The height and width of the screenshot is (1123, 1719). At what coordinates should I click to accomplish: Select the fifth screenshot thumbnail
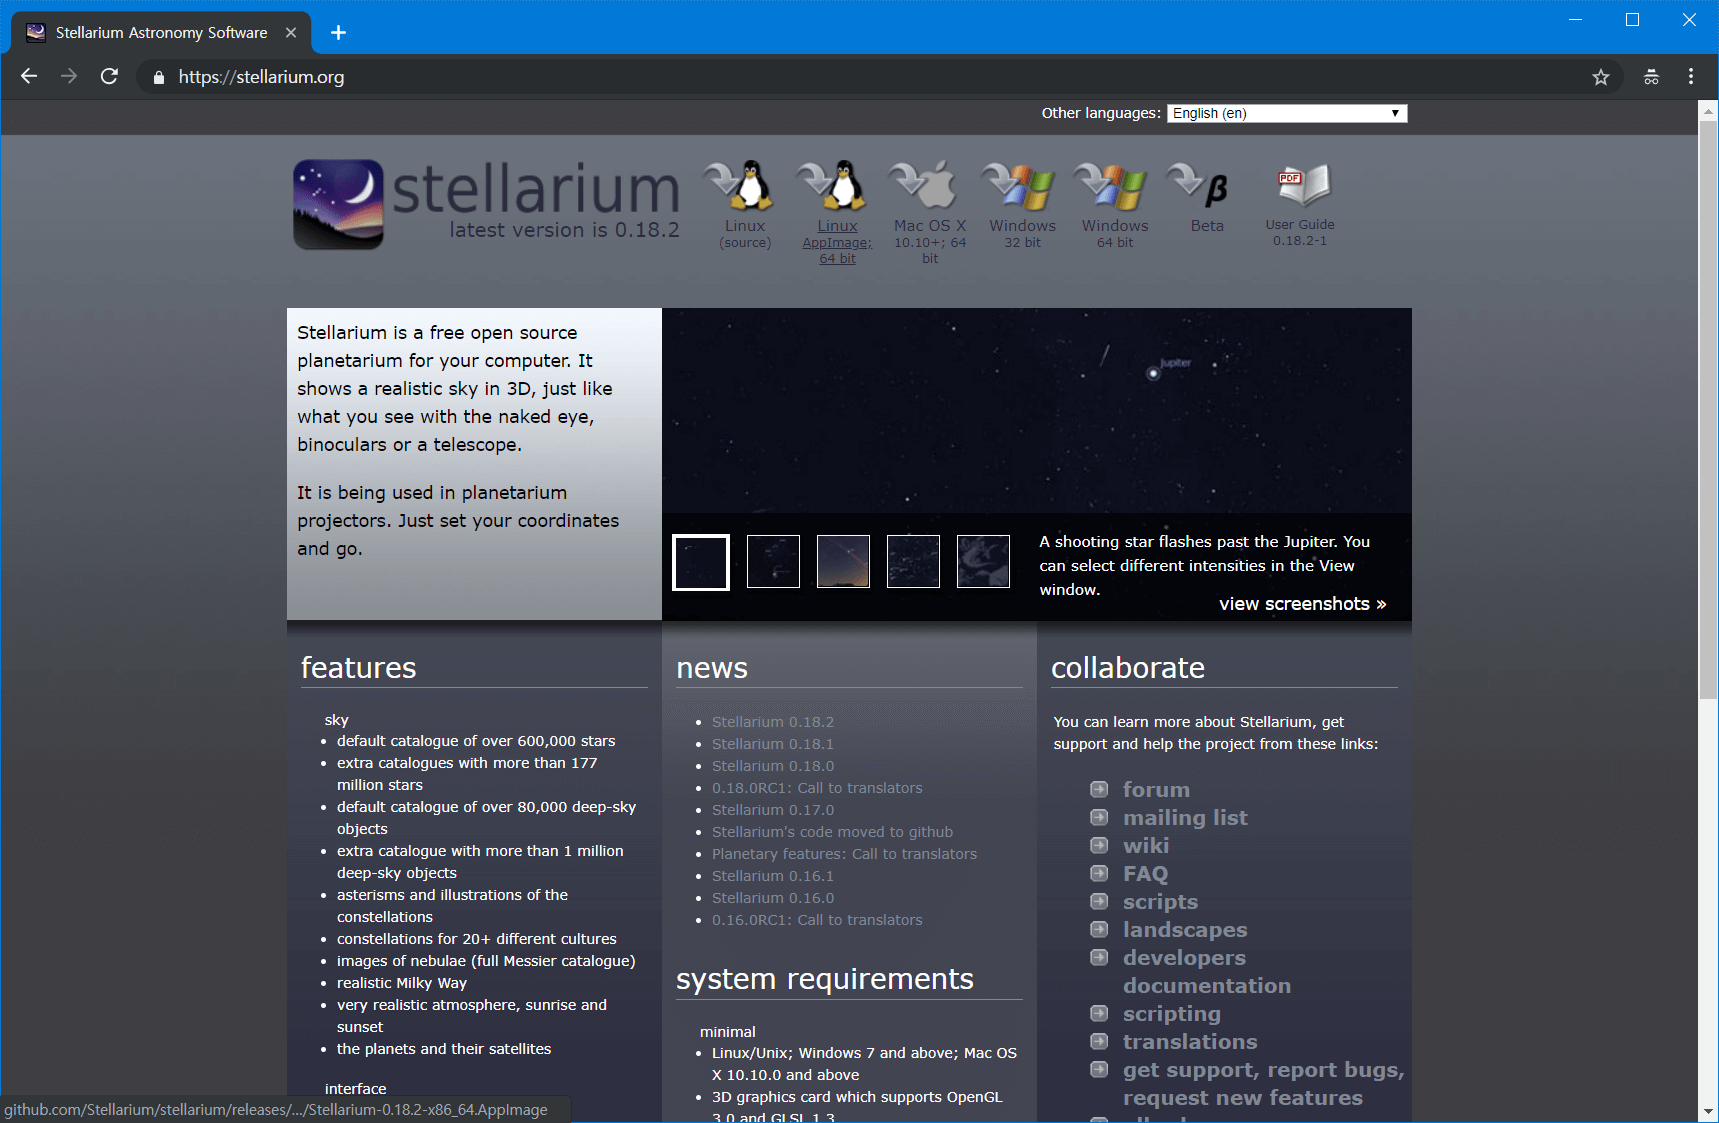(x=983, y=561)
